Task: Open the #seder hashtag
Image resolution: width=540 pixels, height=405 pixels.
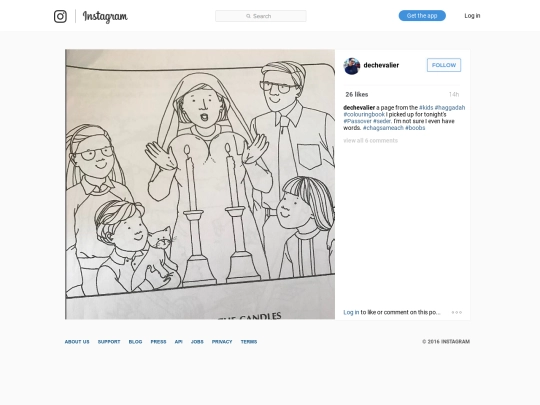Action: click(382, 121)
